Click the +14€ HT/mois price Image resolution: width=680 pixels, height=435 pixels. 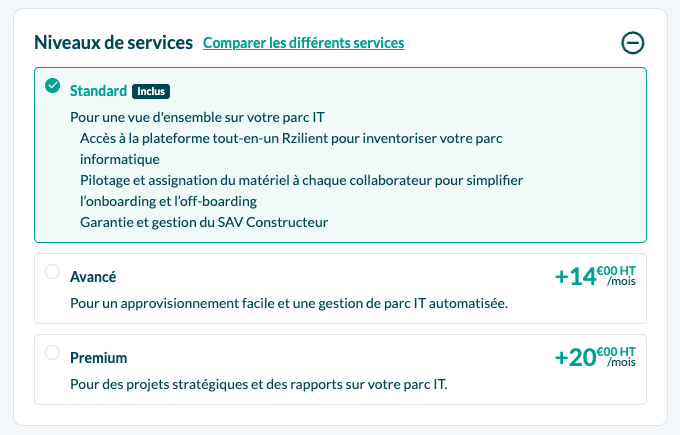coord(595,276)
